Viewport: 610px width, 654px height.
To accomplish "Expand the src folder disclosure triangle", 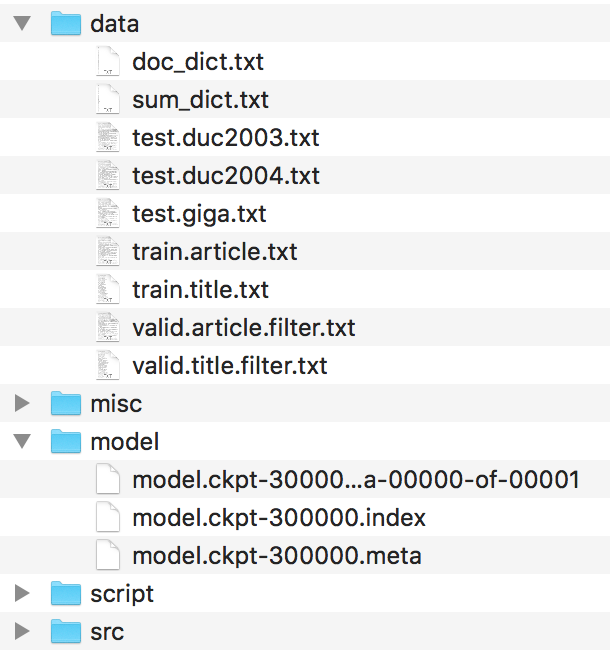I will (23, 632).
